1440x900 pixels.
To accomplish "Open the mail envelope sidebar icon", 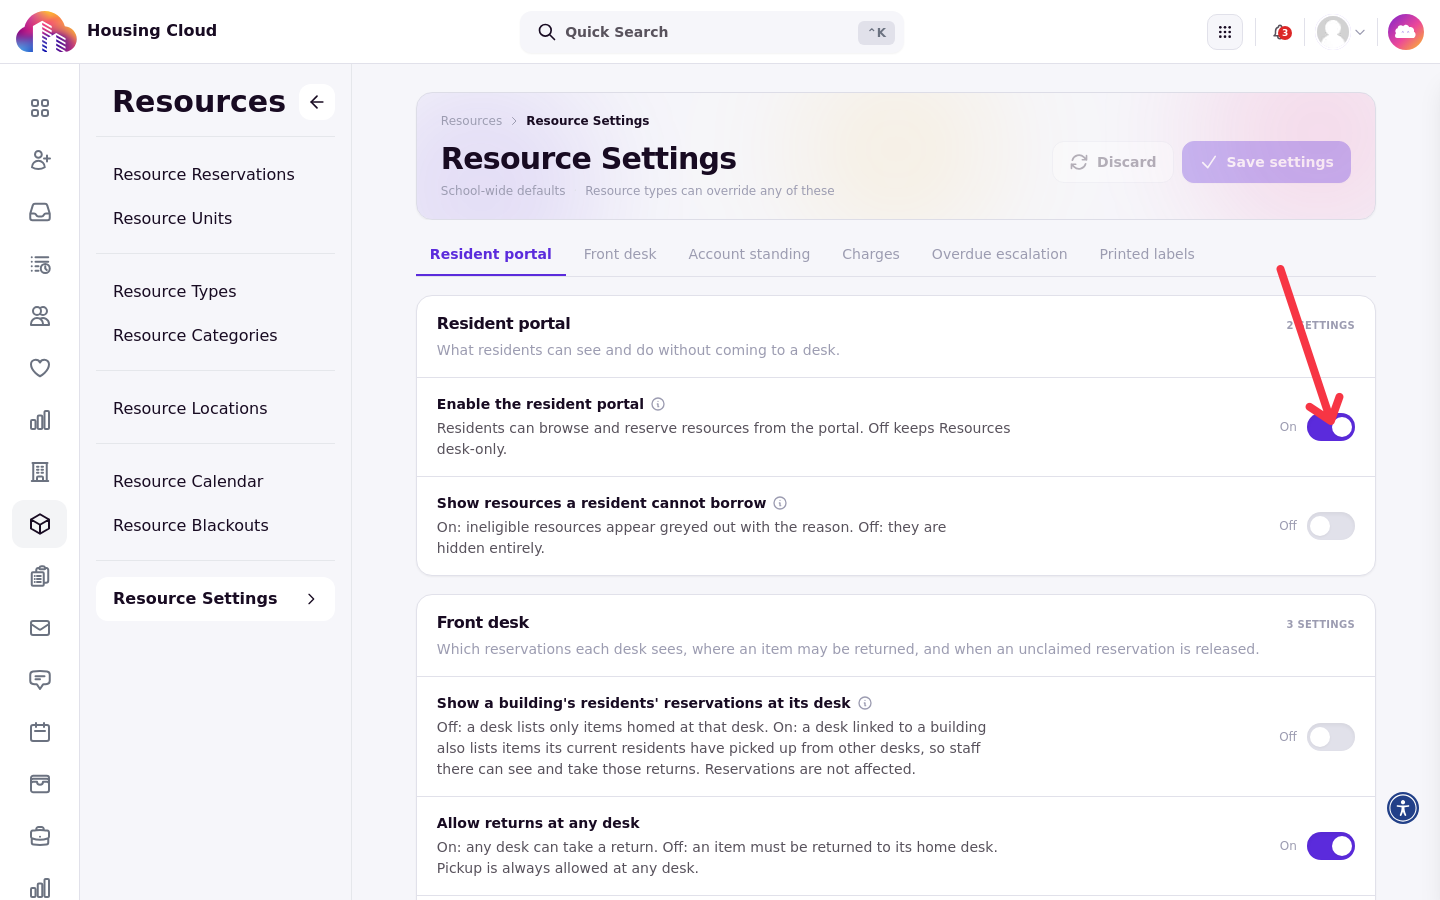I will pyautogui.click(x=40, y=628).
